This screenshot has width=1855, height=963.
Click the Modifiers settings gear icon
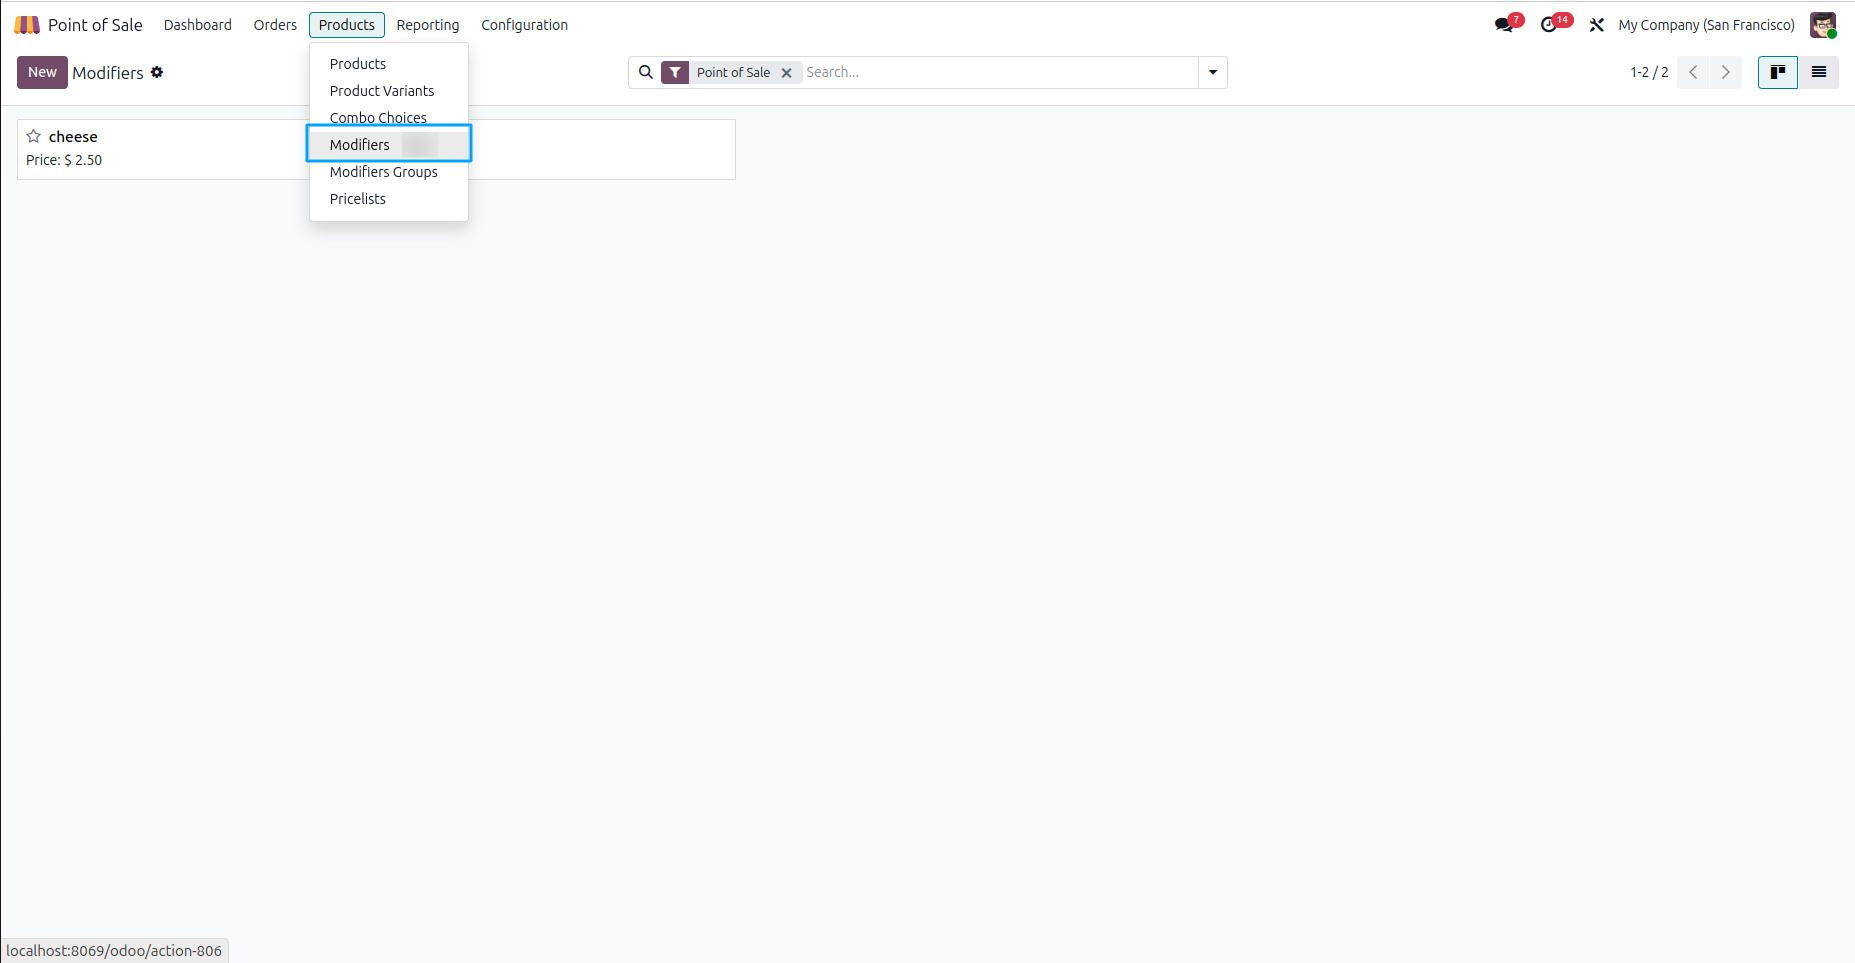(x=157, y=72)
